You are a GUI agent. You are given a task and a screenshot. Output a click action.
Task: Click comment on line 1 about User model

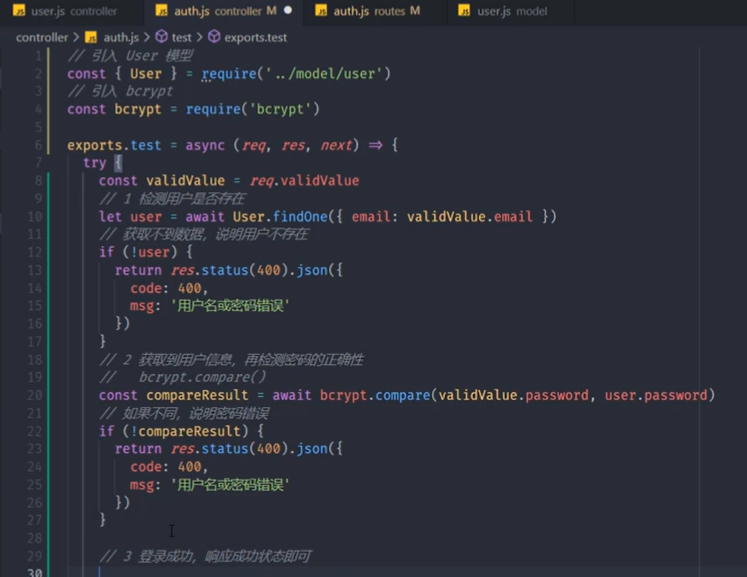pos(130,56)
